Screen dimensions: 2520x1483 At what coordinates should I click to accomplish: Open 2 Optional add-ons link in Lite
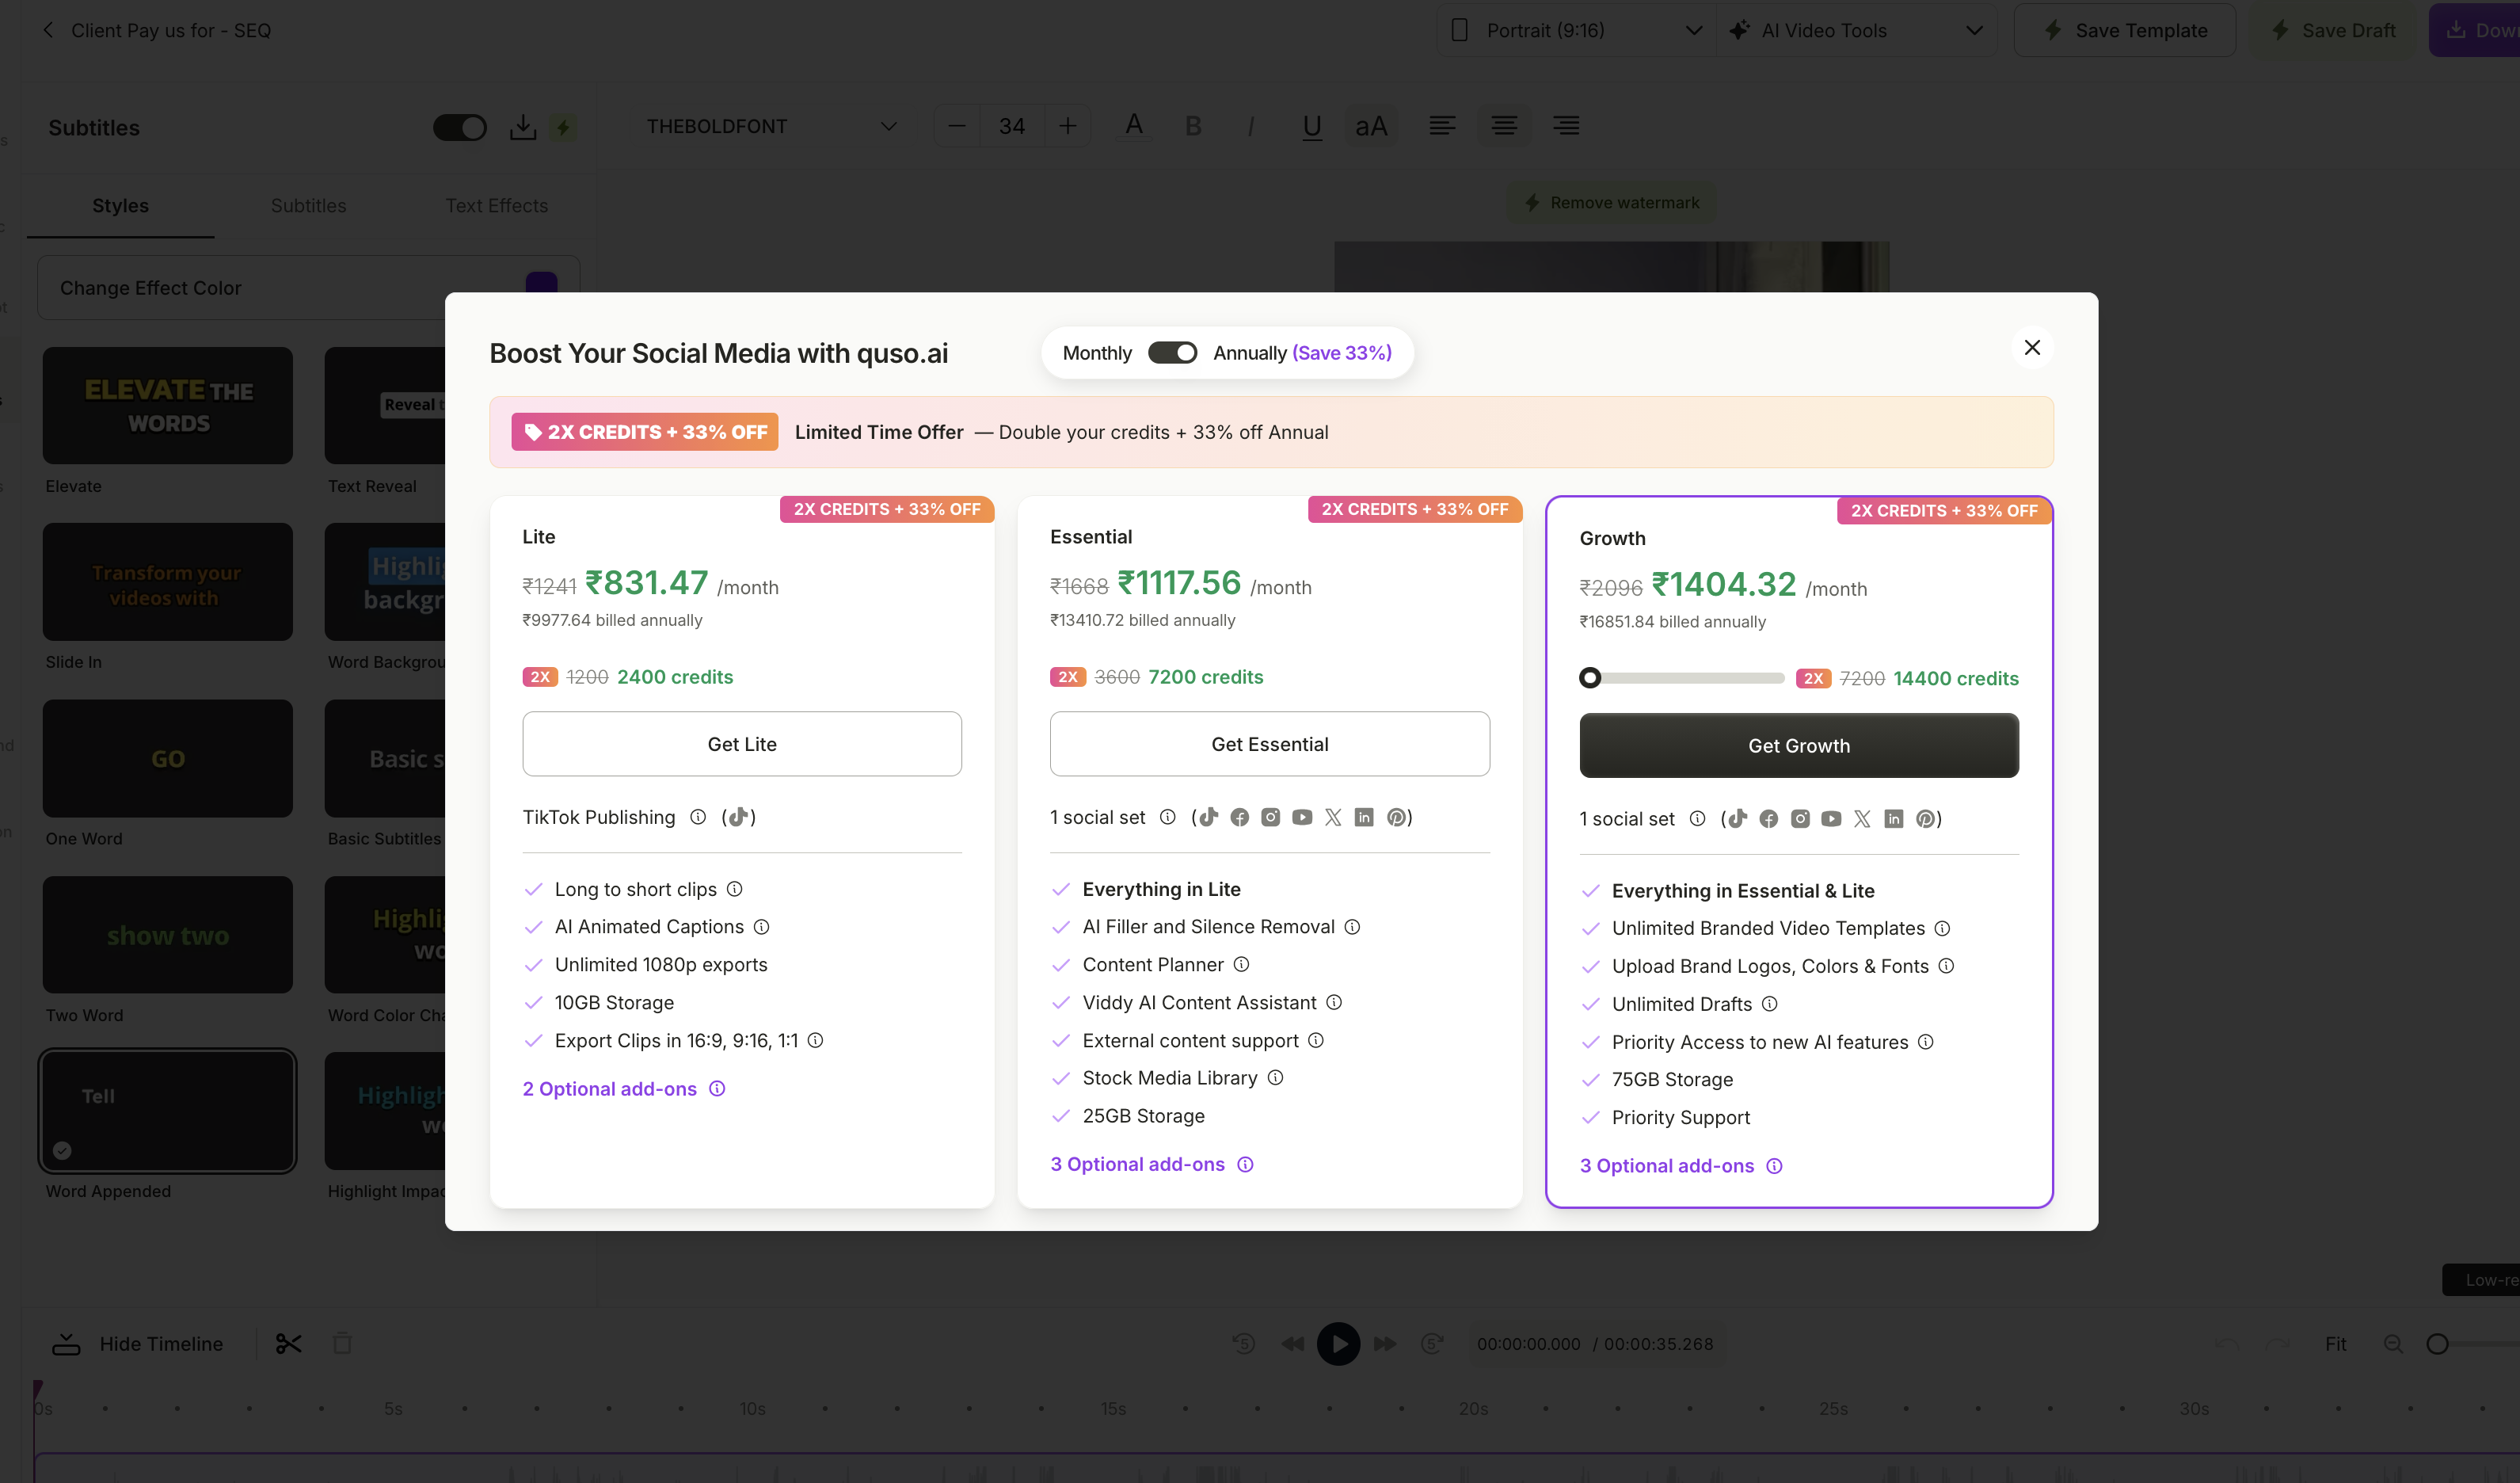pyautogui.click(x=610, y=1088)
